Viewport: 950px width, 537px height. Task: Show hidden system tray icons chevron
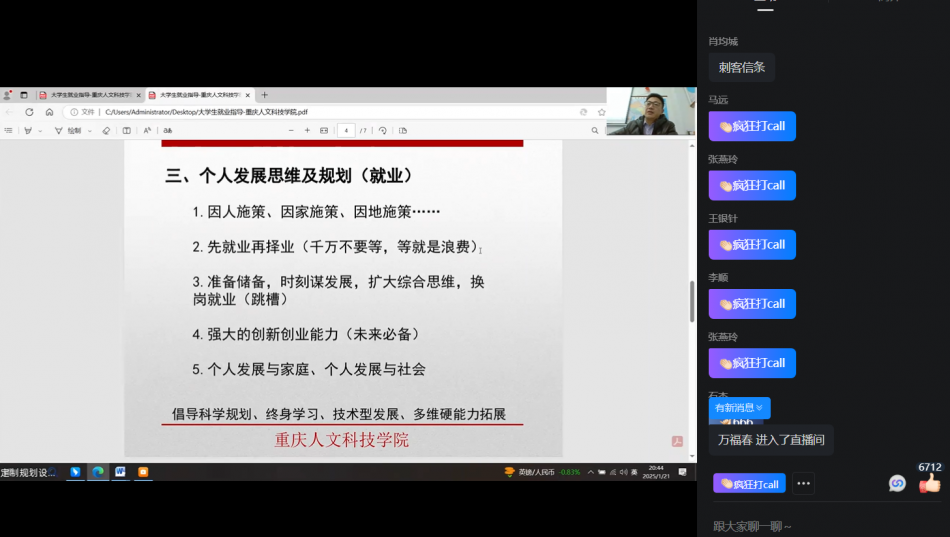[x=590, y=472]
